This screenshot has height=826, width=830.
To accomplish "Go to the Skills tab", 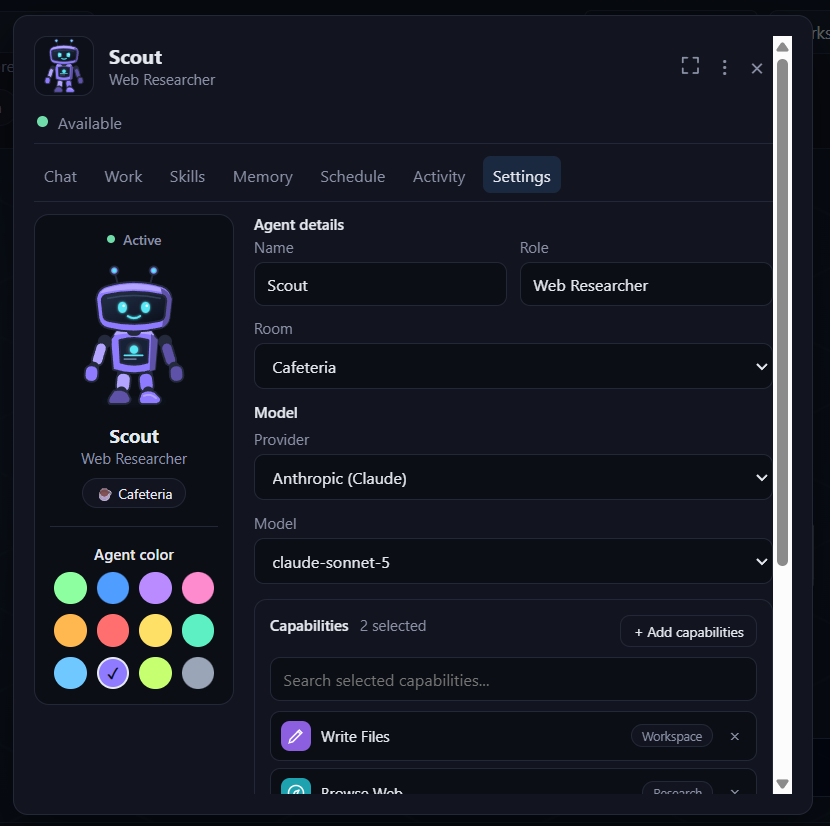I will [x=187, y=176].
